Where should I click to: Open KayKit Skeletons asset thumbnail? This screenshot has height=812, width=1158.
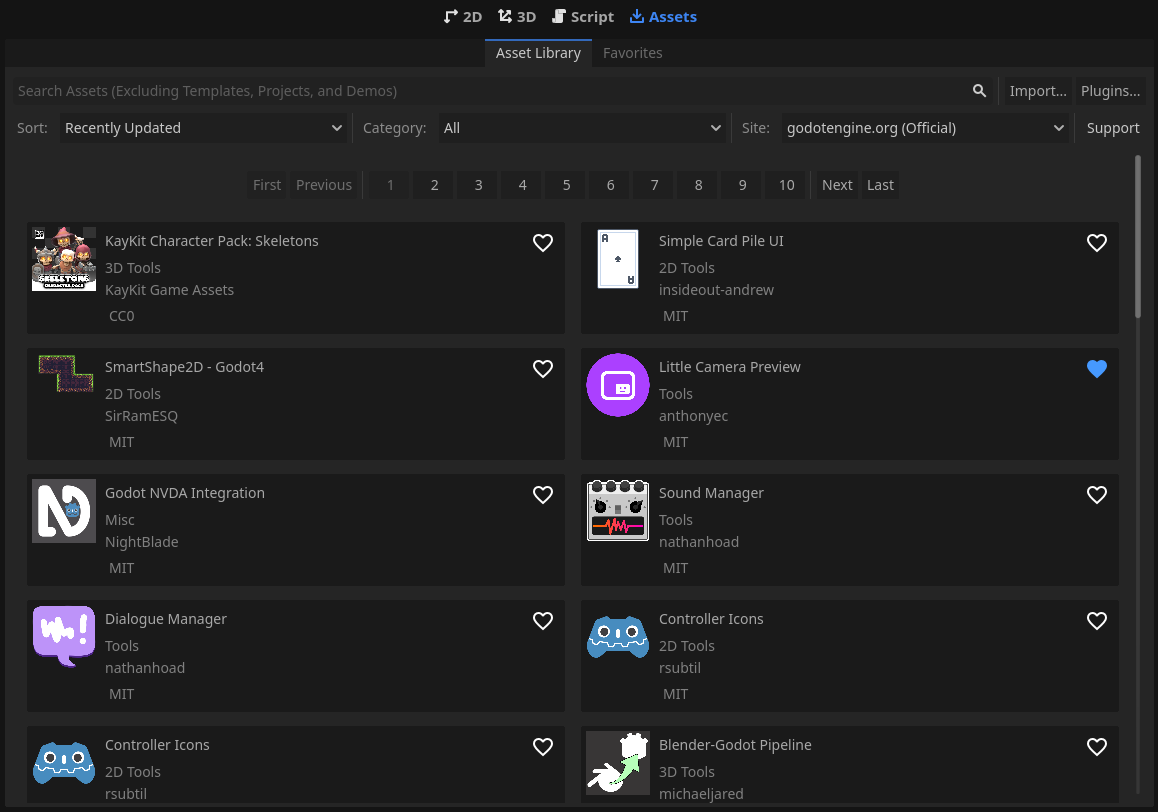[64, 259]
